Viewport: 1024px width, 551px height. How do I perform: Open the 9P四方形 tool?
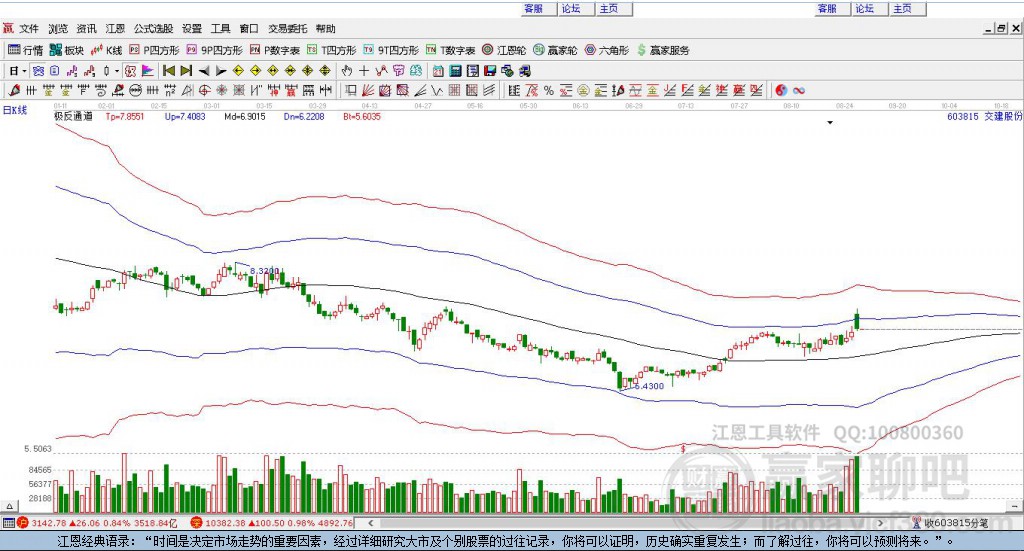(x=214, y=50)
